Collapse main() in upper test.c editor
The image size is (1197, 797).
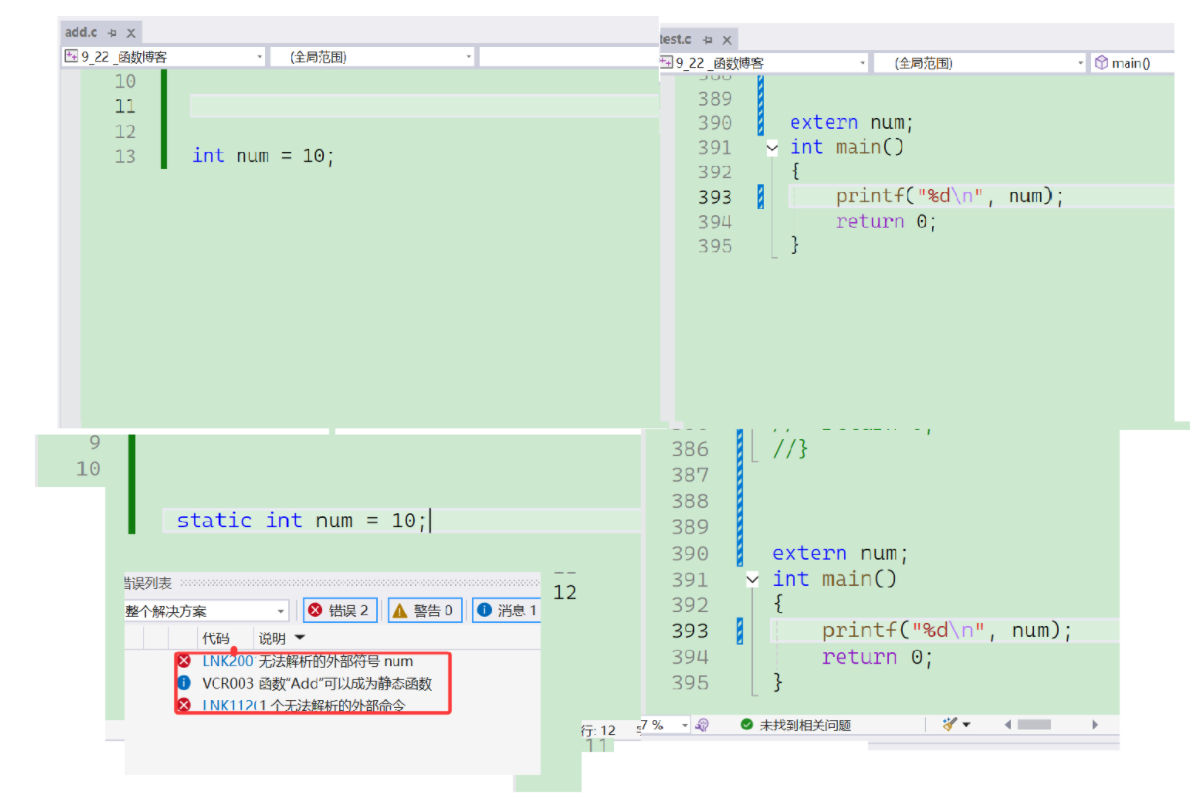[772, 147]
